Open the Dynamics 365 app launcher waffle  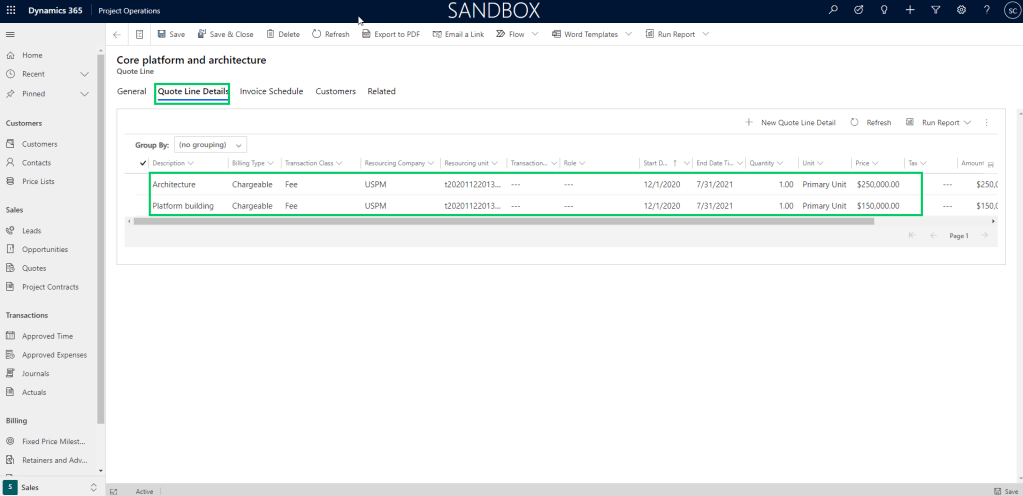click(11, 10)
